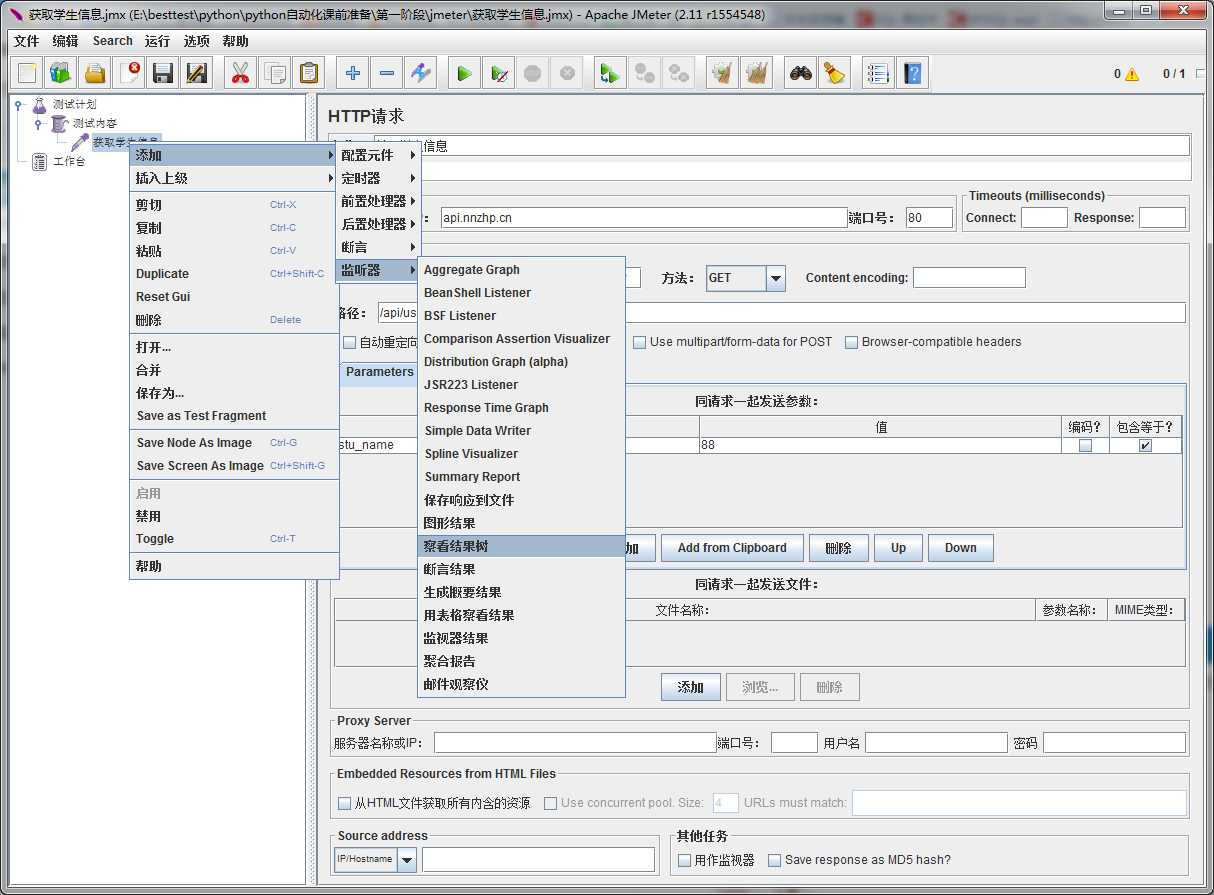Click the Clear All results icon
This screenshot has width=1214, height=895.
pyautogui.click(x=756, y=73)
